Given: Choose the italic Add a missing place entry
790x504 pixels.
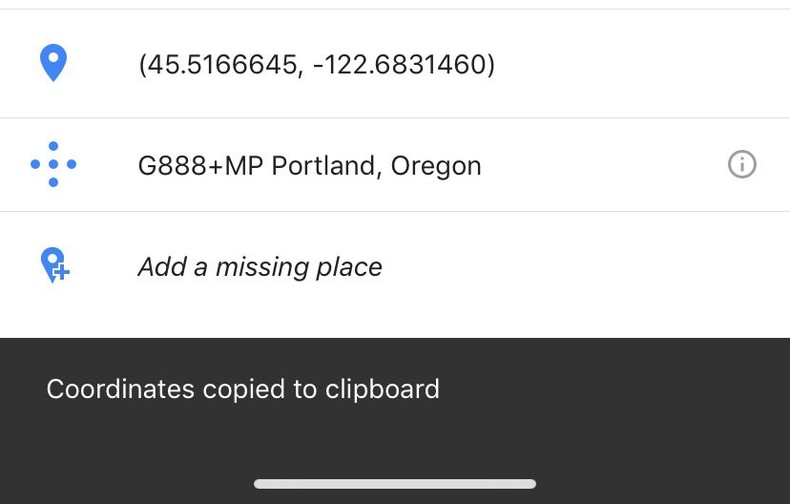Looking at the screenshot, I should 260,267.
